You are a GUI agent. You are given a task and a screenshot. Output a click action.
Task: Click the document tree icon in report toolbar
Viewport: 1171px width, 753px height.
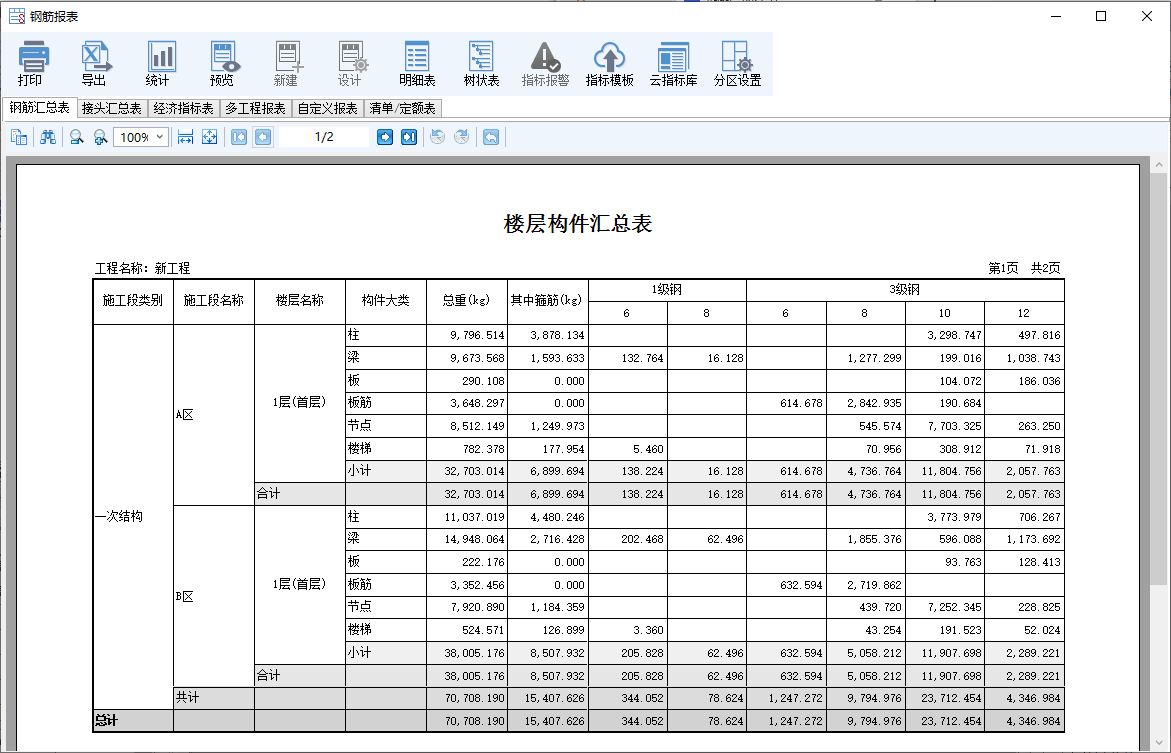(x=19, y=137)
